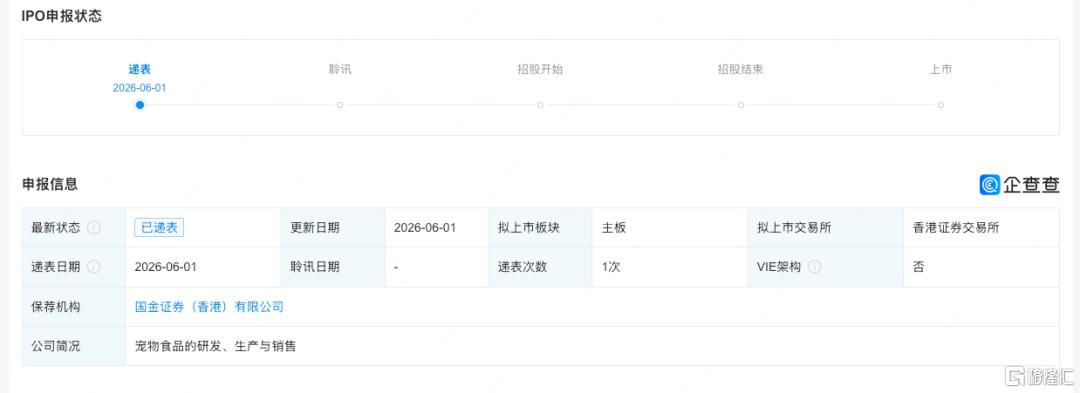The height and width of the screenshot is (393, 1080).
Task: Click the 招股结束 stage label
Action: pyautogui.click(x=740, y=70)
